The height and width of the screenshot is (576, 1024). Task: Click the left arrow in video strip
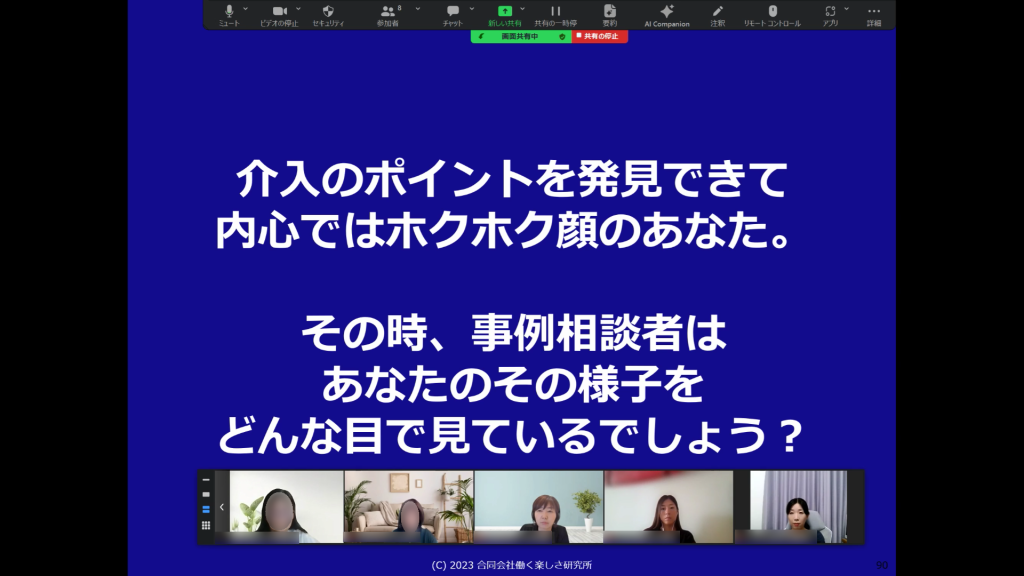coord(221,507)
